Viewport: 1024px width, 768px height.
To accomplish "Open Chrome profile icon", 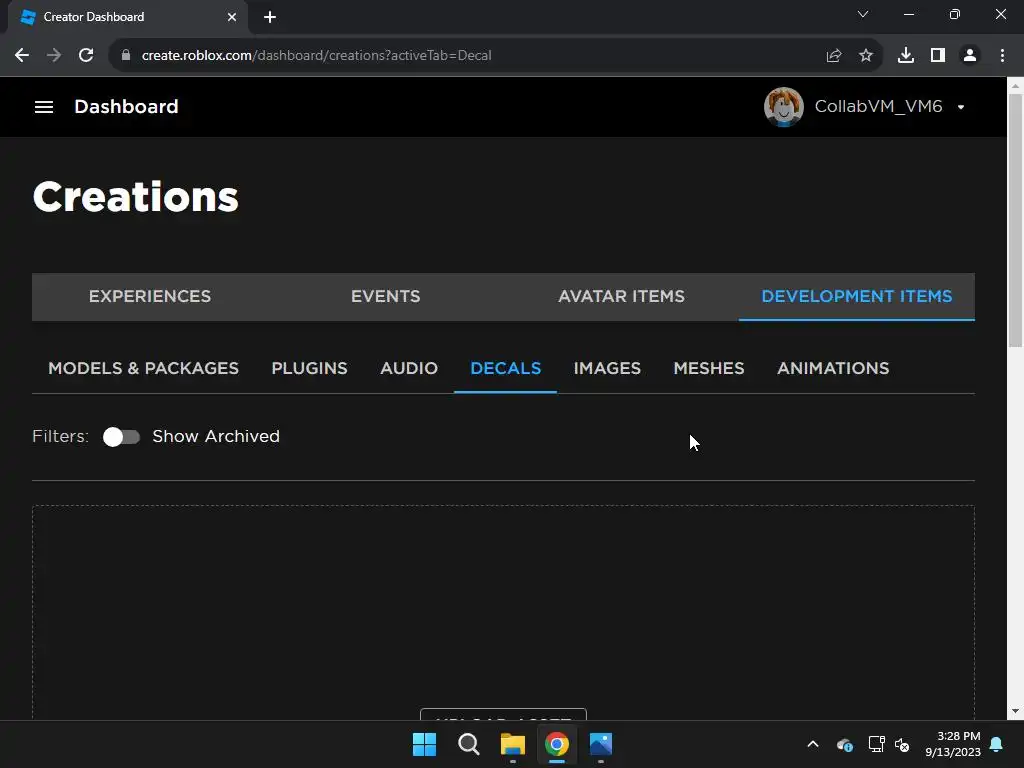I will tap(970, 56).
